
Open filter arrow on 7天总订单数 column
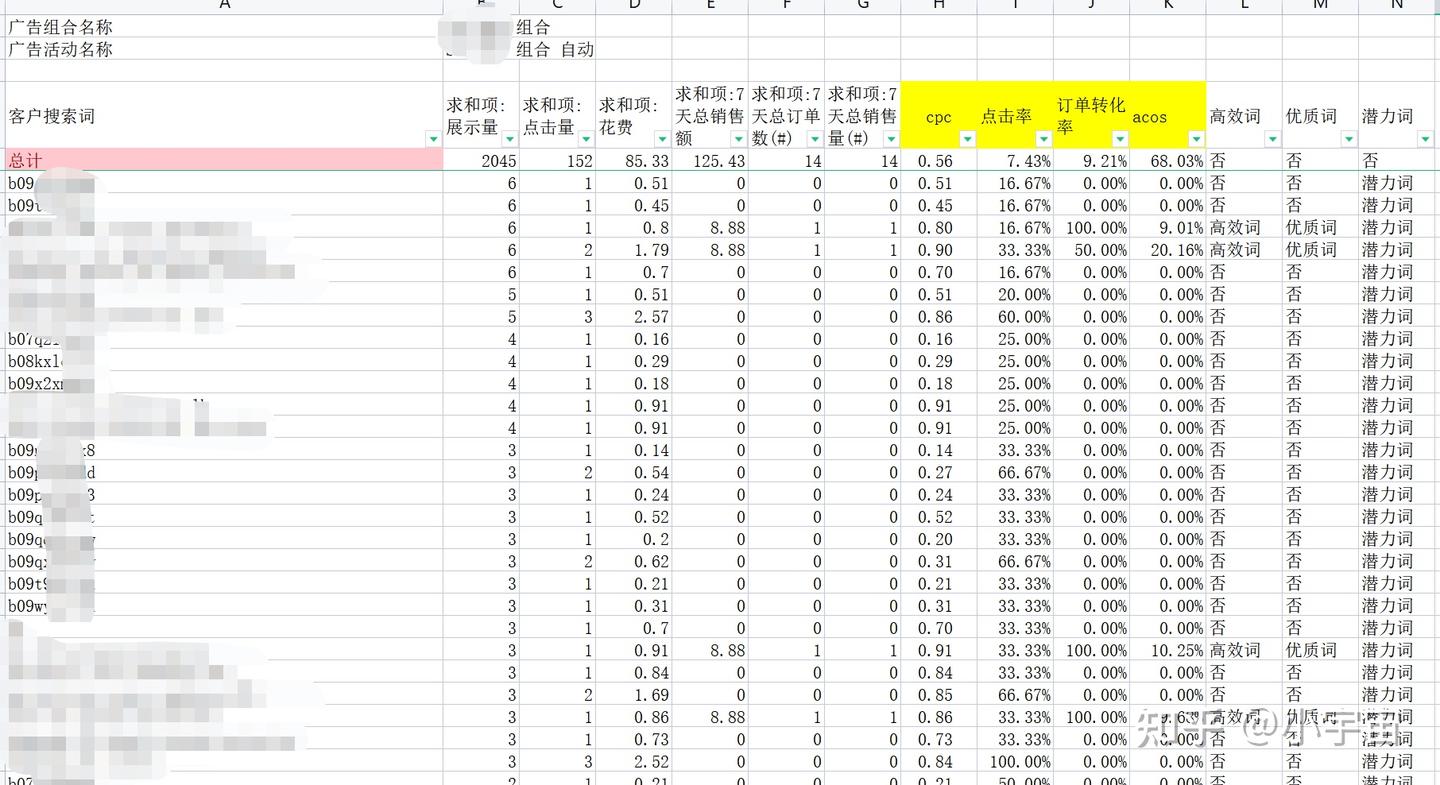coord(815,139)
